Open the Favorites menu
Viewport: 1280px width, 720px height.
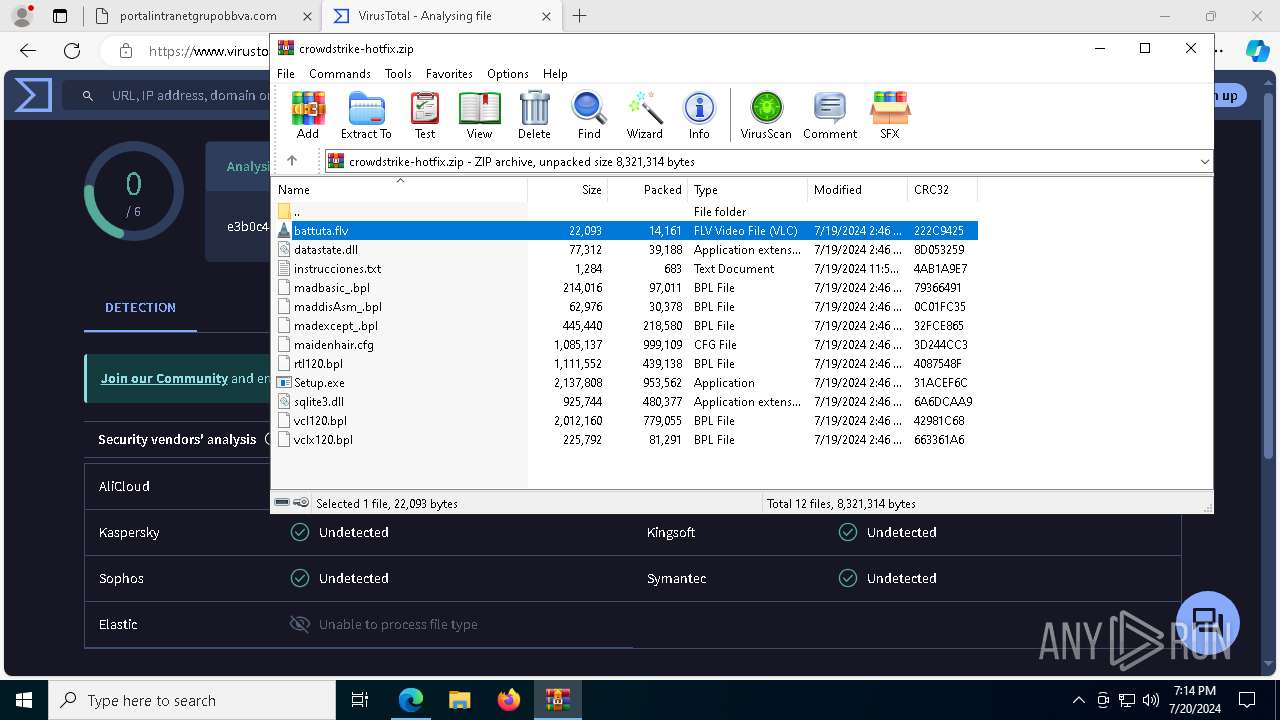coord(449,74)
